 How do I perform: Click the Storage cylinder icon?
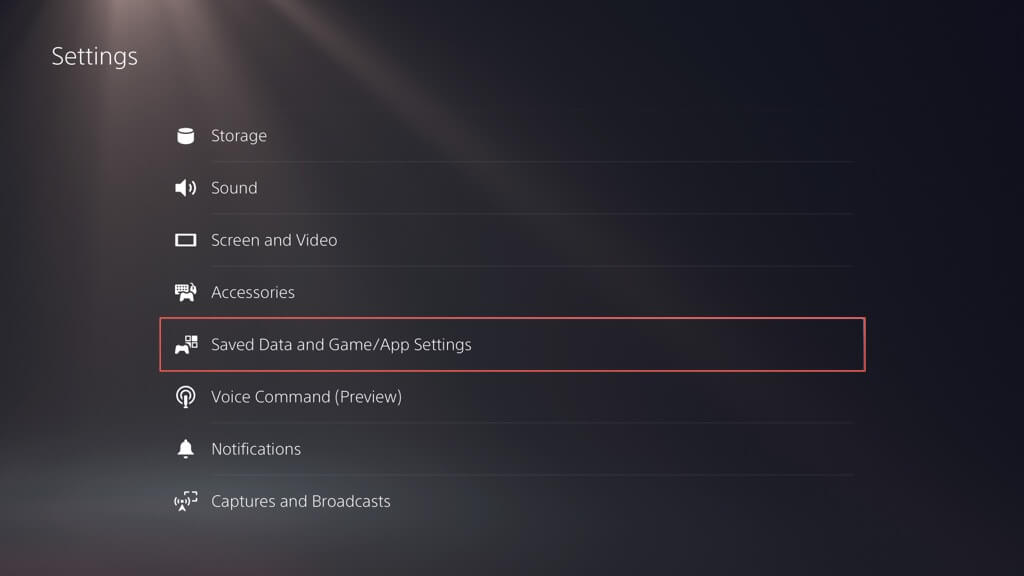click(185, 136)
